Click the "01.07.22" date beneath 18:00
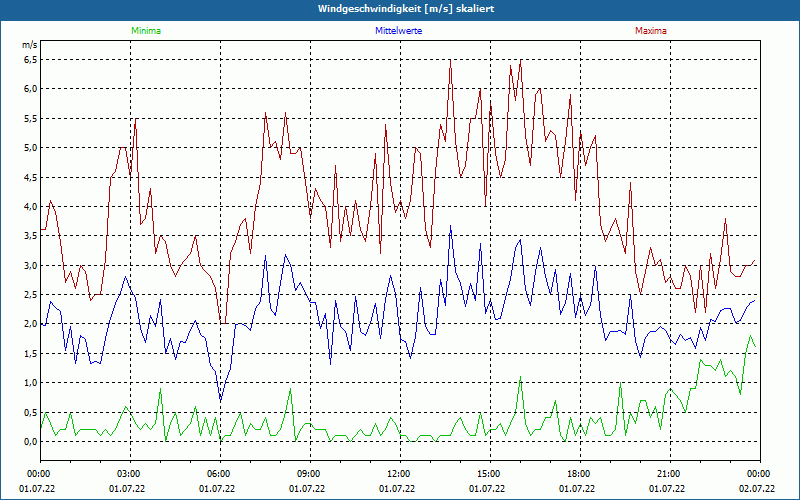 [x=577, y=488]
